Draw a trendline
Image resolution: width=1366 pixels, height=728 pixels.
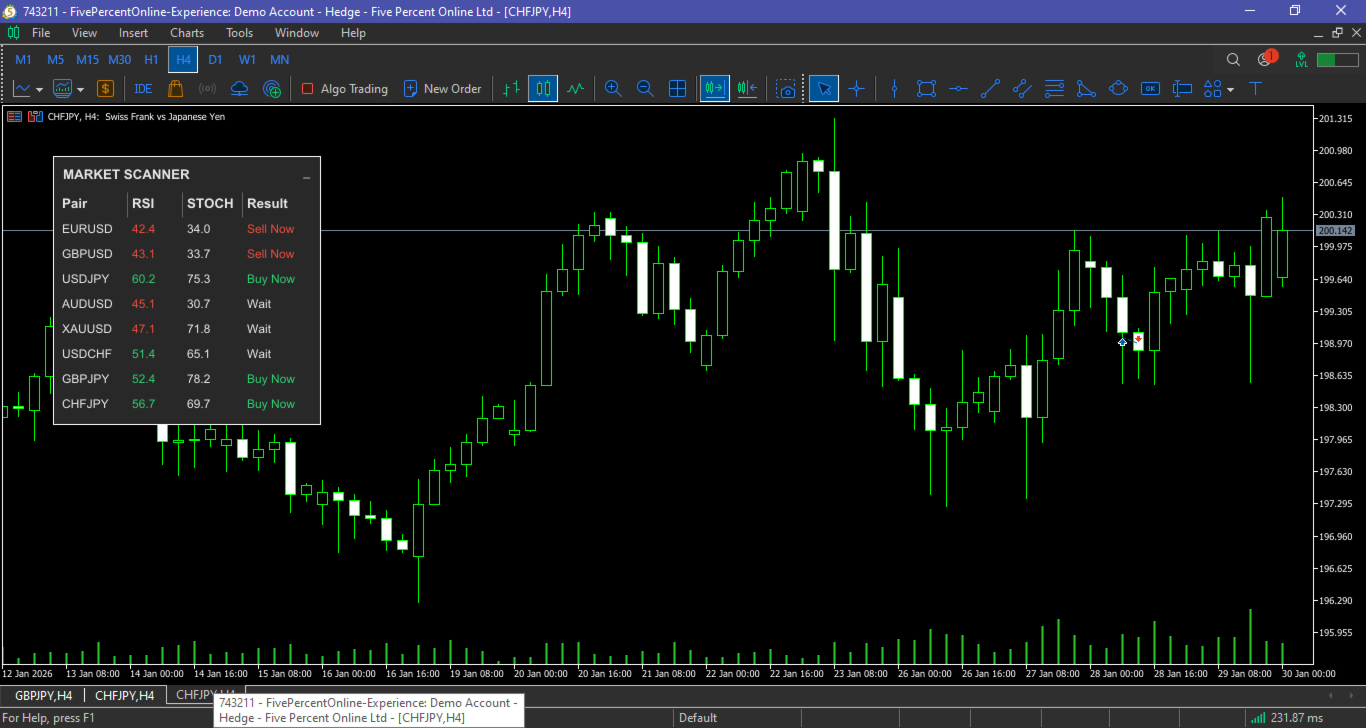tap(990, 89)
